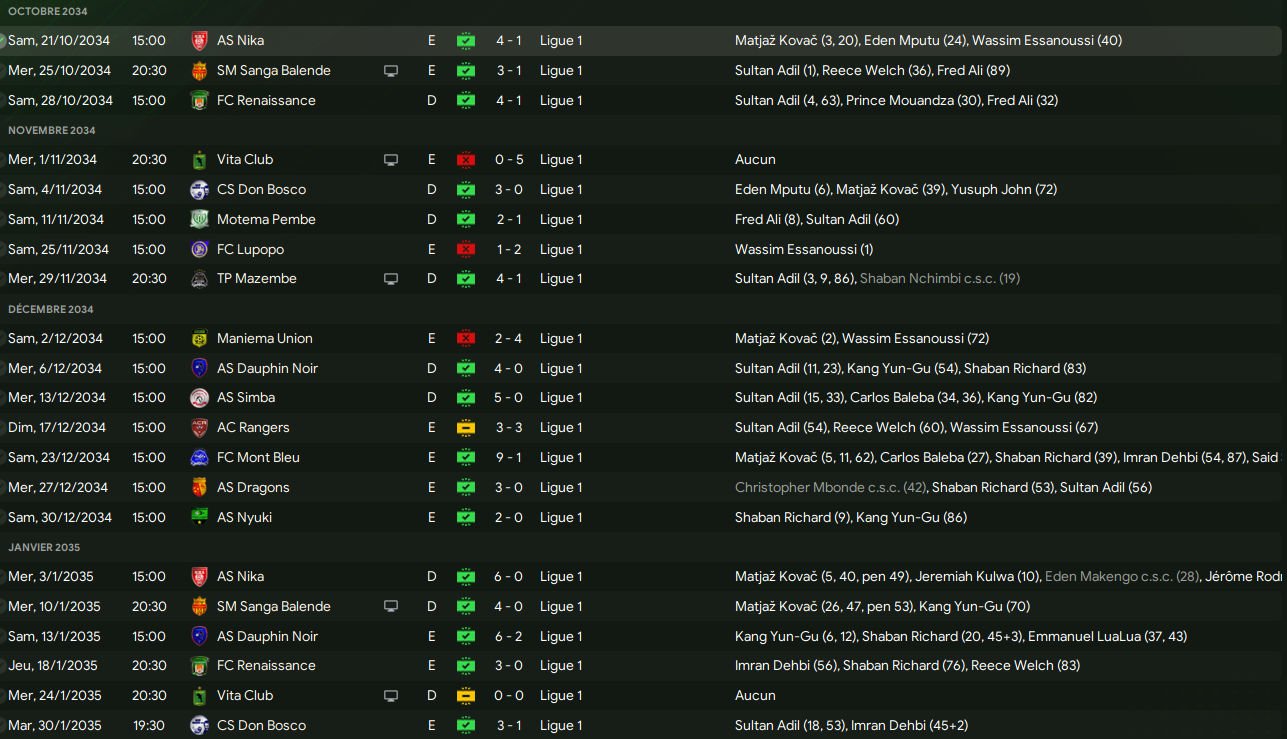Open Maniema Union via its badge icon
Image resolution: width=1287 pixels, height=739 pixels.
pyautogui.click(x=199, y=339)
